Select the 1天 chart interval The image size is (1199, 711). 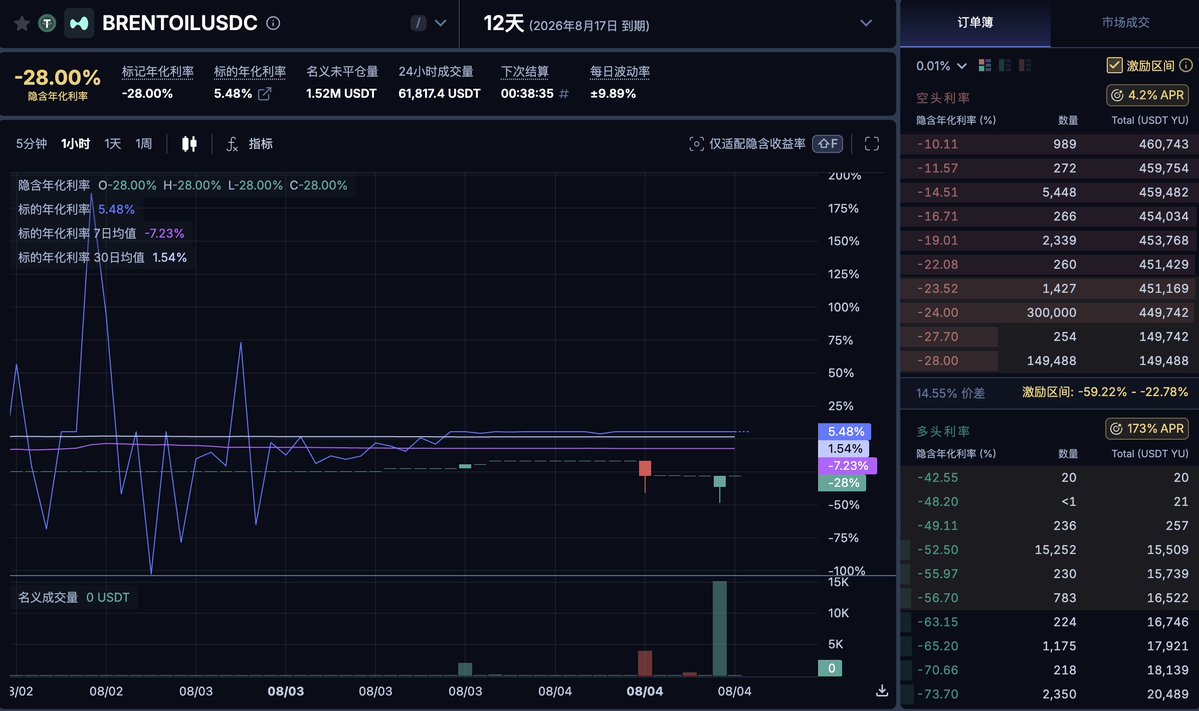point(112,144)
